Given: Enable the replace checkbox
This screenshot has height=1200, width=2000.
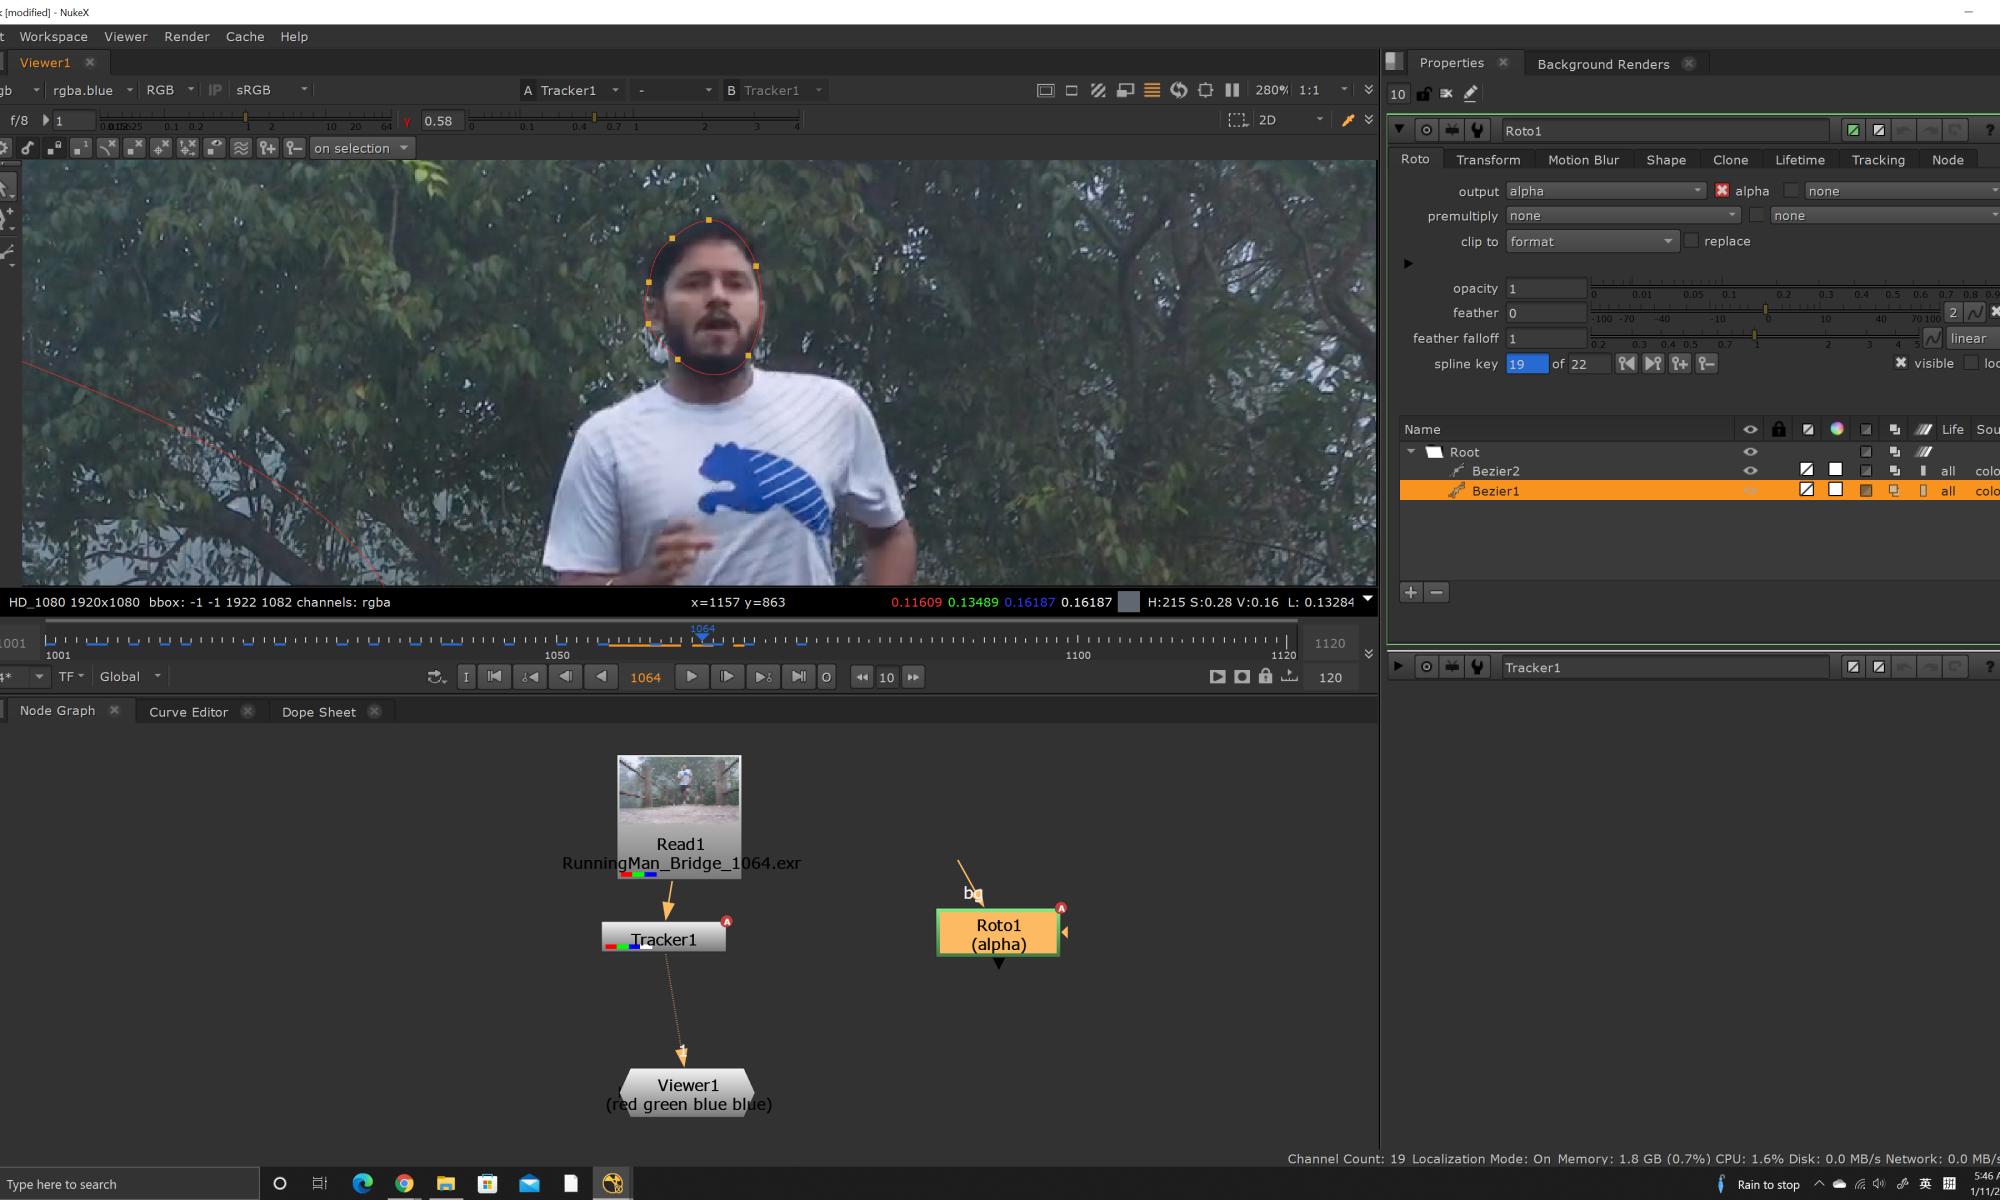Looking at the screenshot, I should point(1692,241).
